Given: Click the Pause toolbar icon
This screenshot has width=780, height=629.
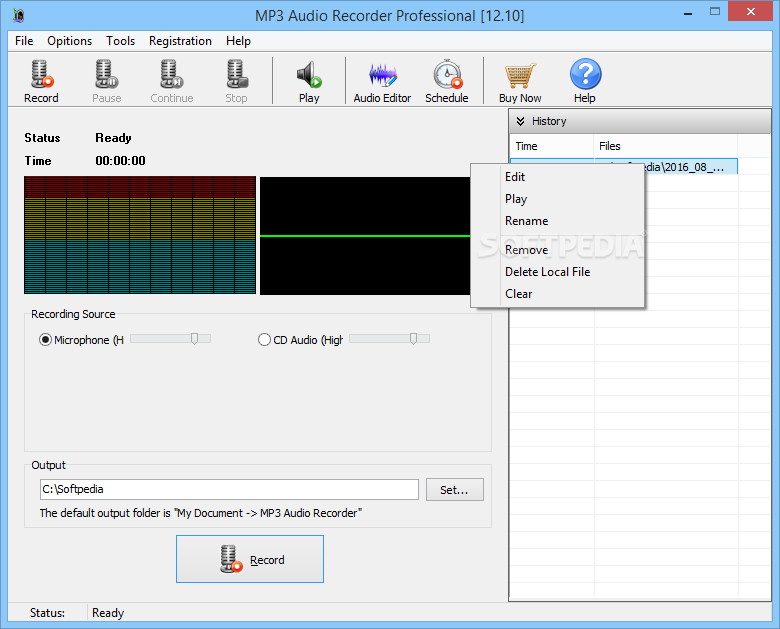Looking at the screenshot, I should (x=106, y=81).
